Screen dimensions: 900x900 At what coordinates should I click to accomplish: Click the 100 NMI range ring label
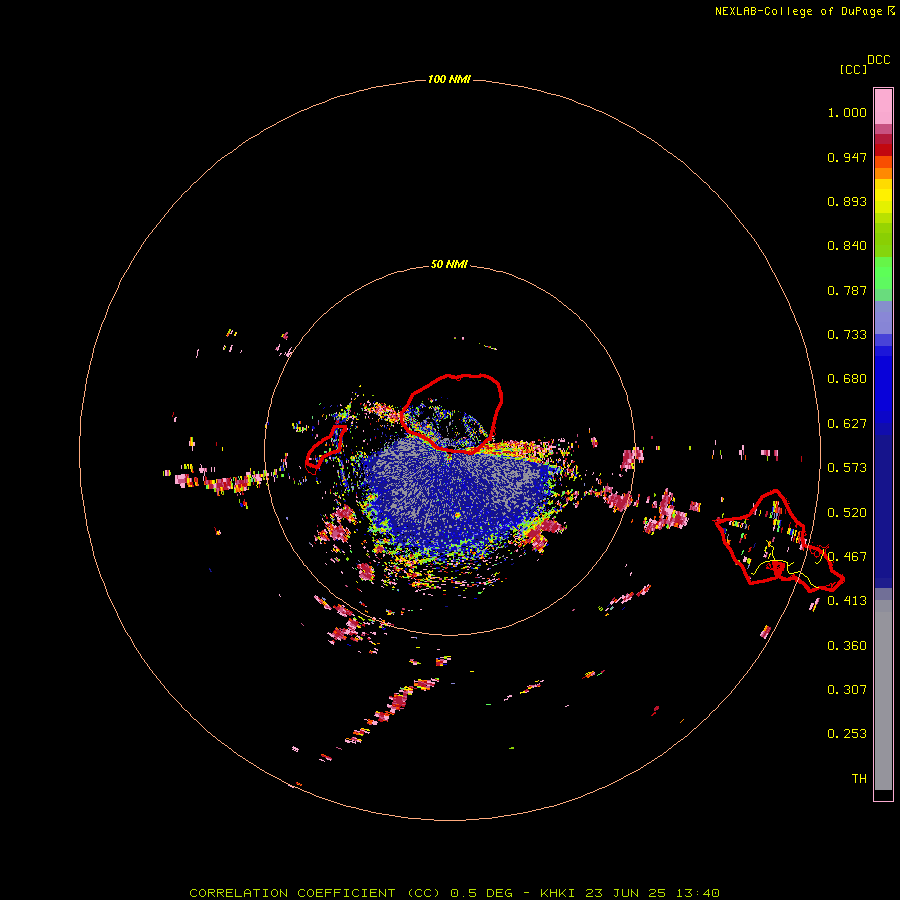pos(449,79)
